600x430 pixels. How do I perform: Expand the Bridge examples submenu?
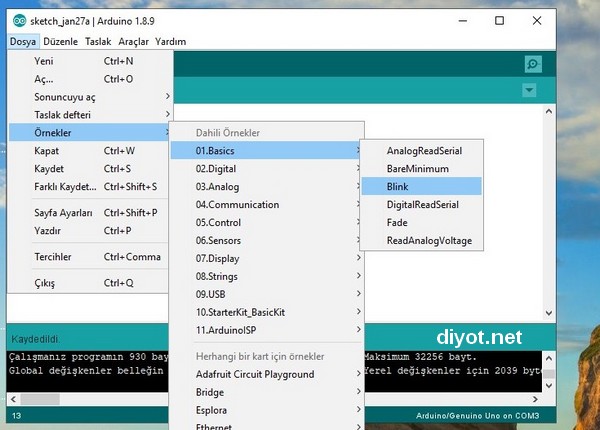pos(267,392)
